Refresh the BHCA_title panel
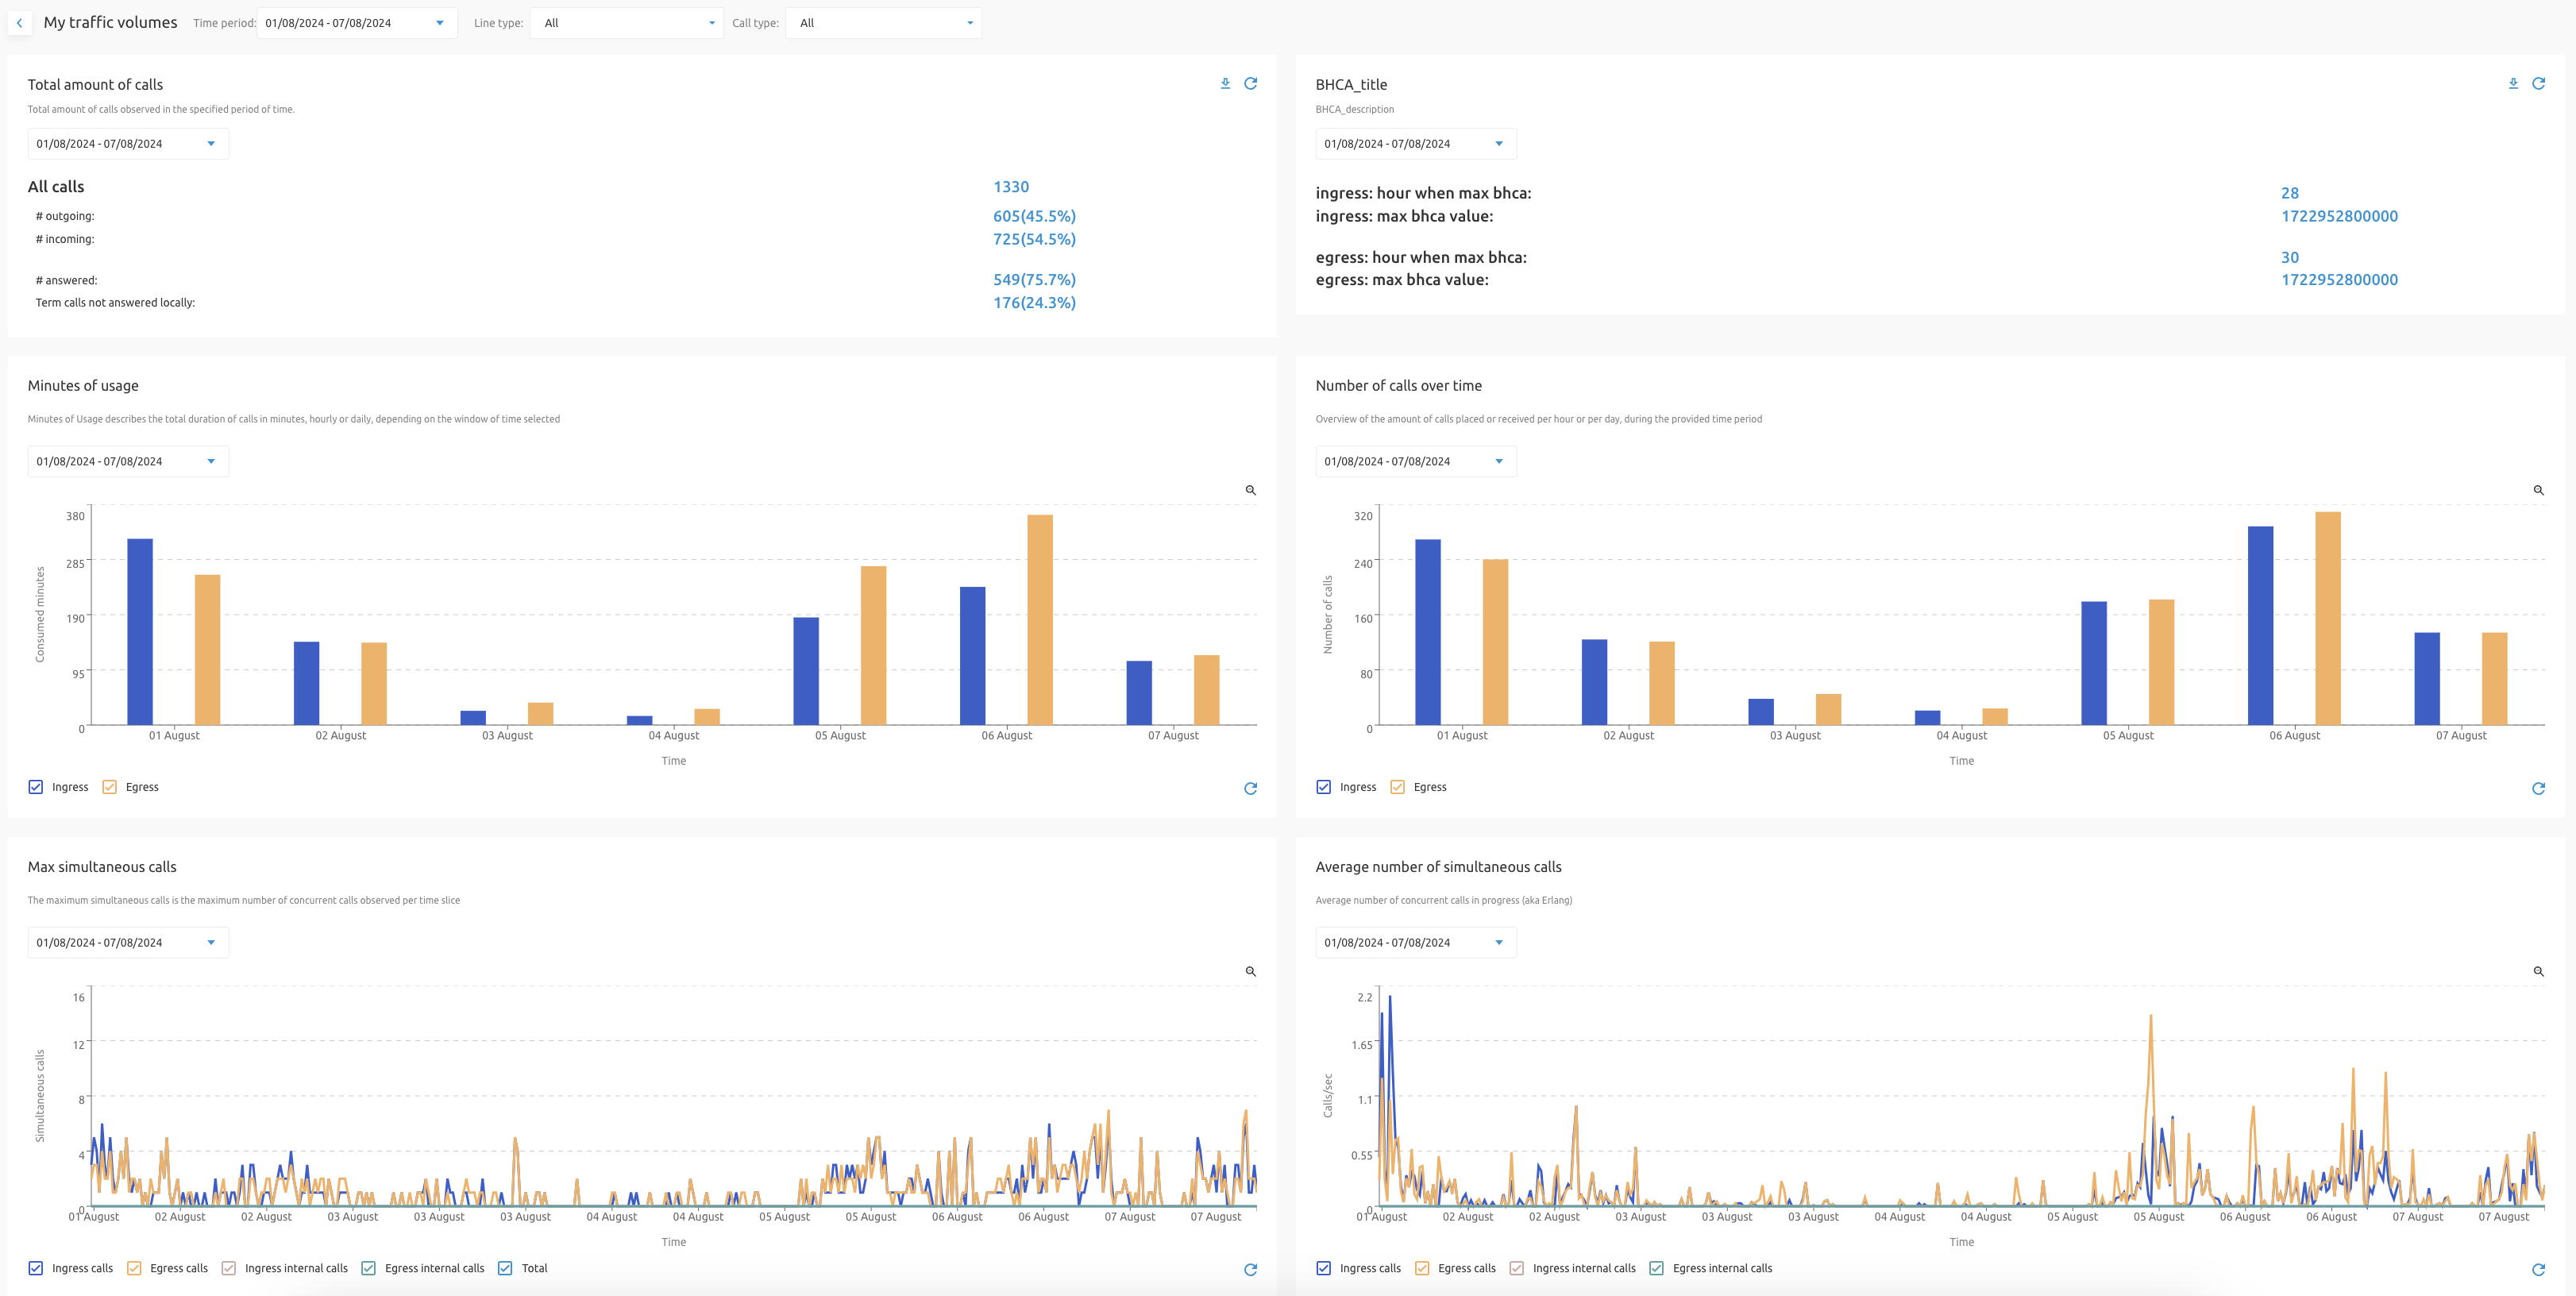This screenshot has height=1296, width=2576. tap(2538, 84)
